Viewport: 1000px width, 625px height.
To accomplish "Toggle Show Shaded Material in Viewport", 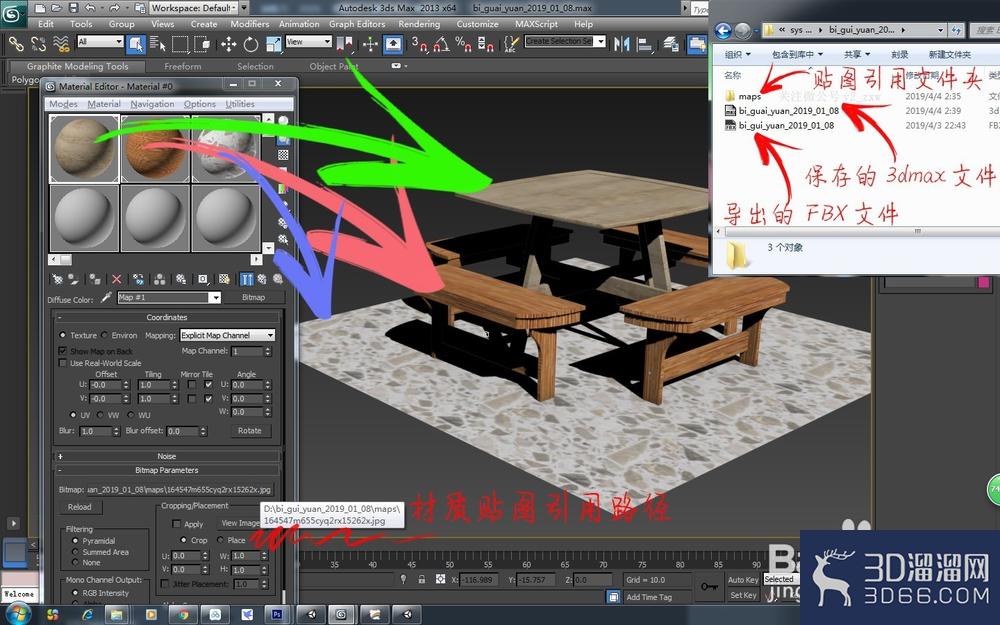I will click(224, 279).
